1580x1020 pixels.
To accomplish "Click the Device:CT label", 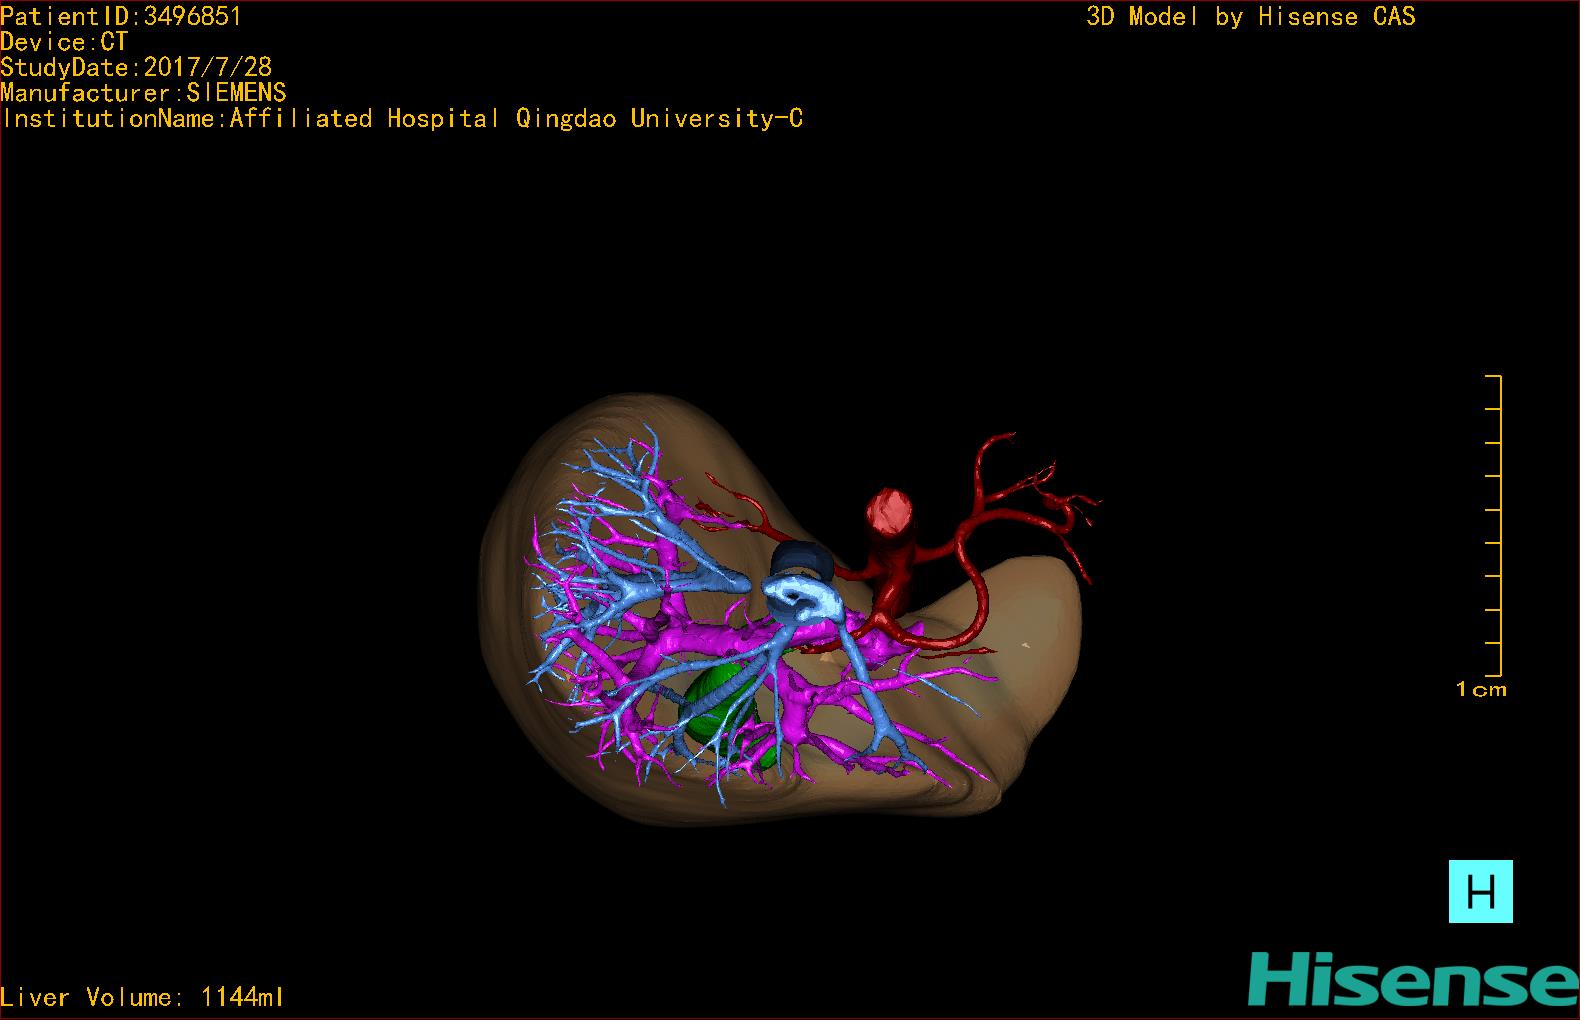I will pos(64,42).
